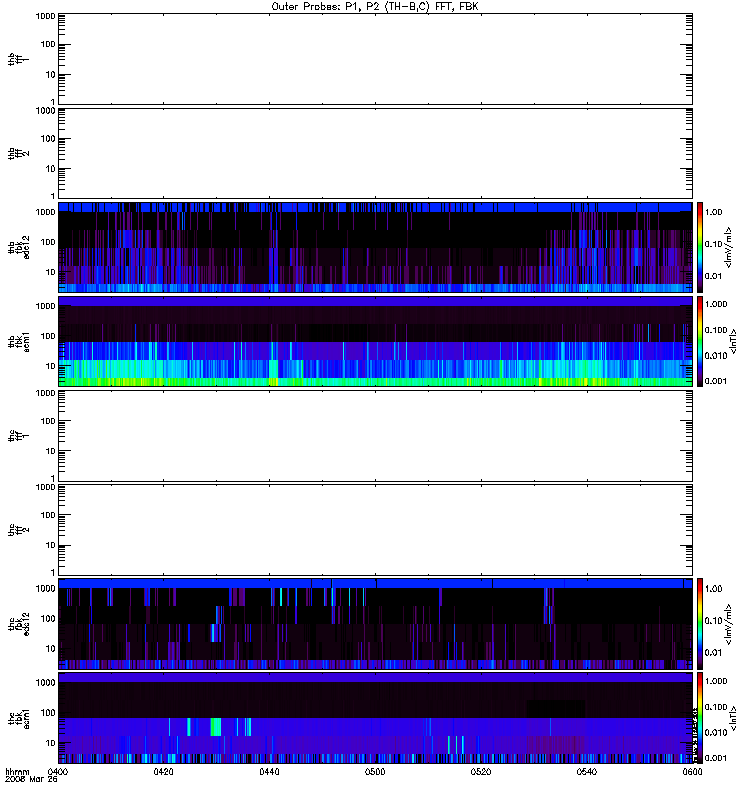The image size is (750, 800).
Task: Click the 'thb fbk scm1' y-axis title
Action: pos(18,341)
